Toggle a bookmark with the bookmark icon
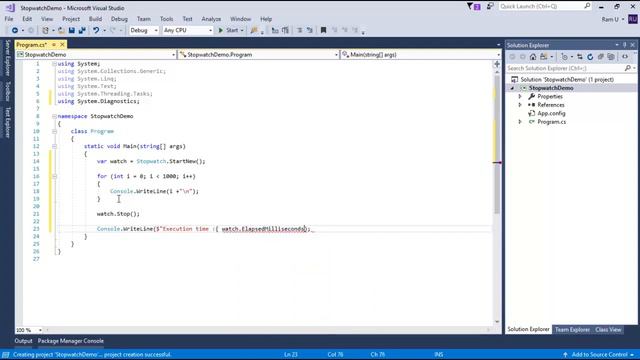 pos(323,30)
